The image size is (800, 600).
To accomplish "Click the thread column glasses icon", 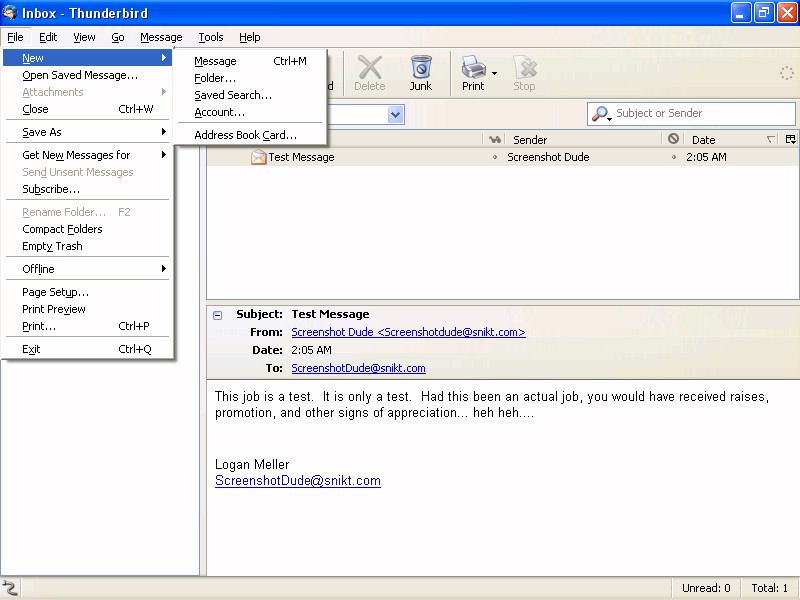I will tap(494, 139).
